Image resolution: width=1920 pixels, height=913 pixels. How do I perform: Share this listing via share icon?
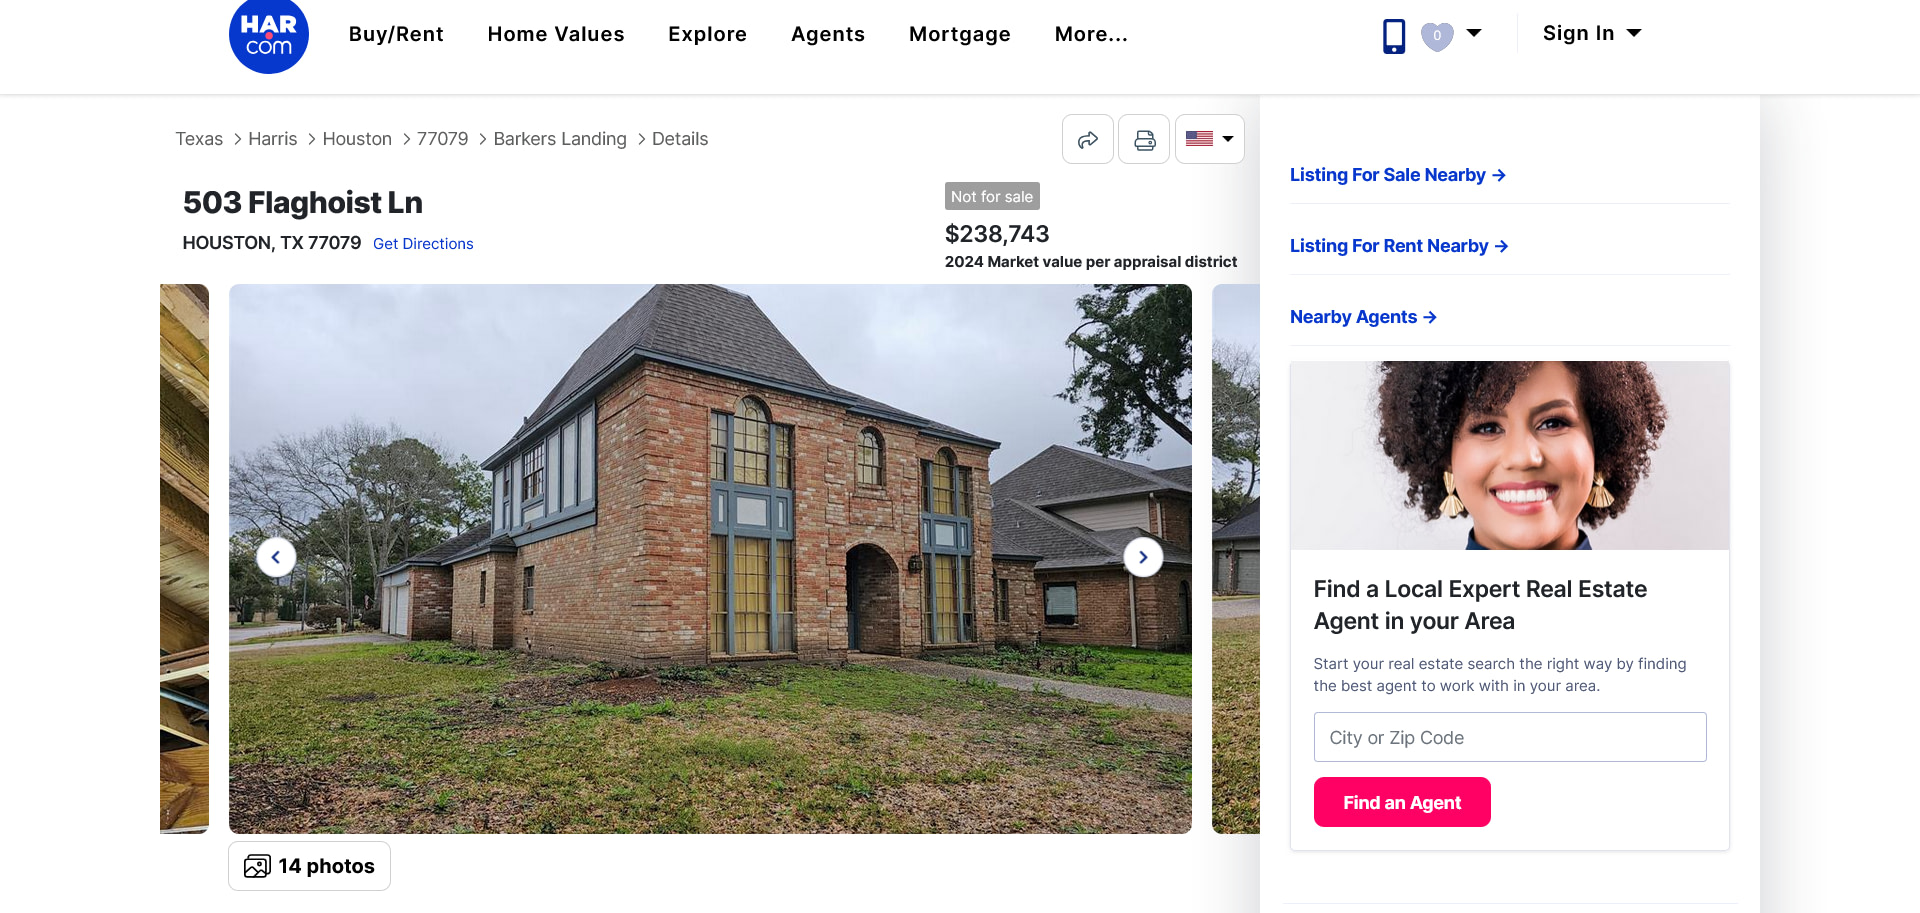tap(1087, 139)
